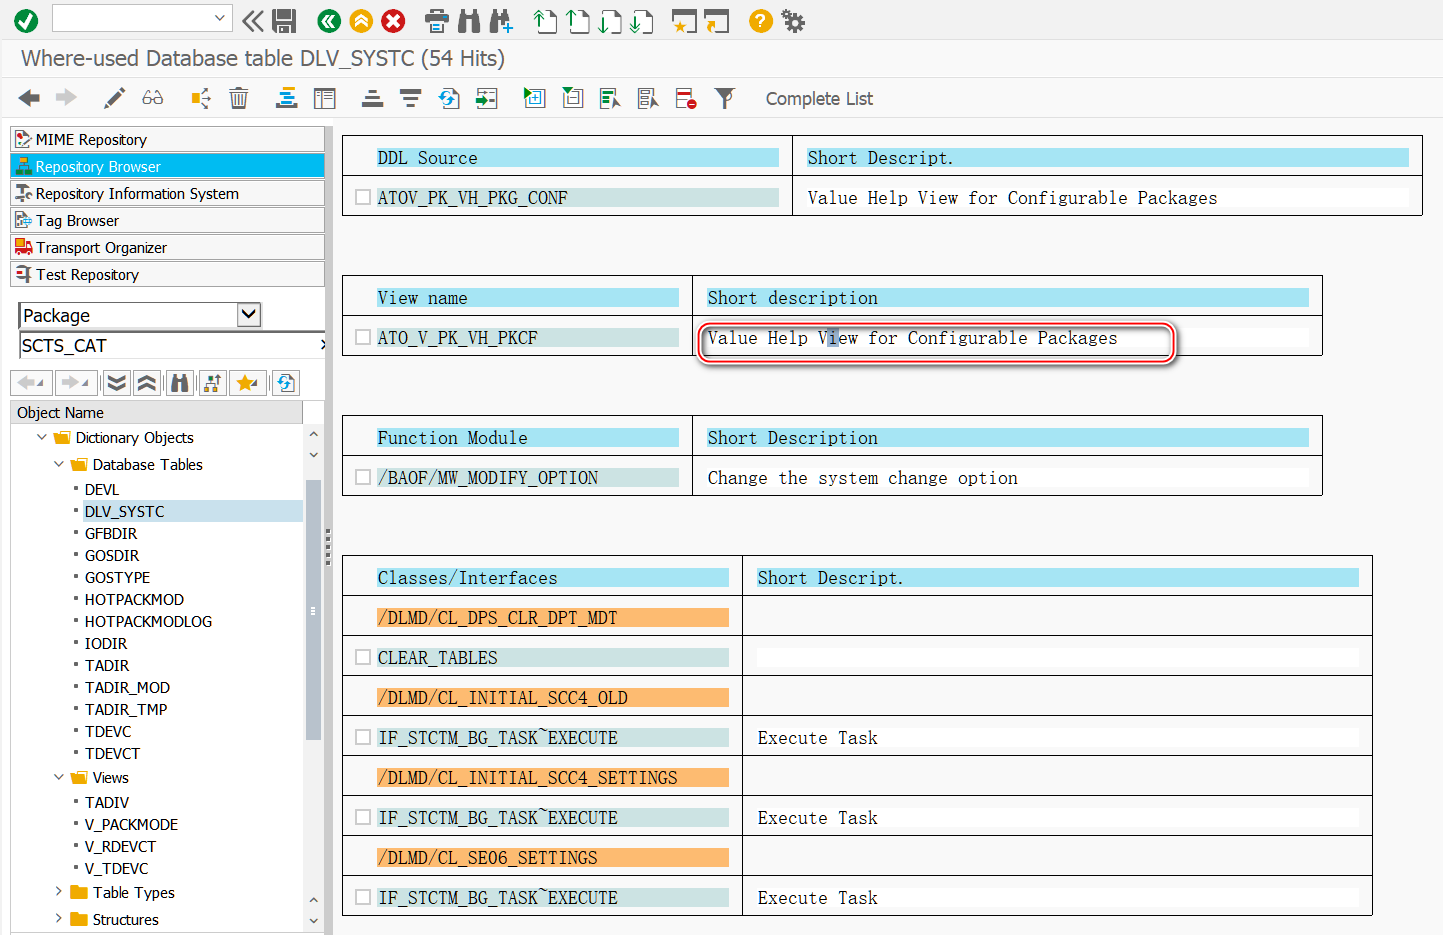Click the red Cancel icon
The image size is (1443, 935).
point(394,21)
